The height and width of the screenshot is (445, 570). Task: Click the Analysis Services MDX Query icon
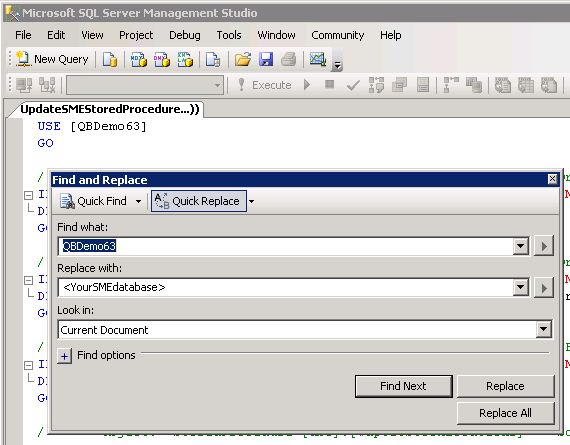click(139, 59)
